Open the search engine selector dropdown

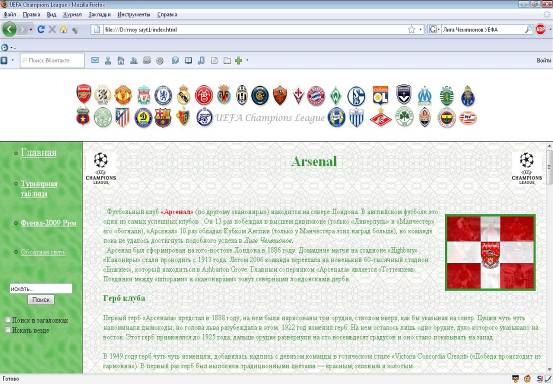coord(434,30)
